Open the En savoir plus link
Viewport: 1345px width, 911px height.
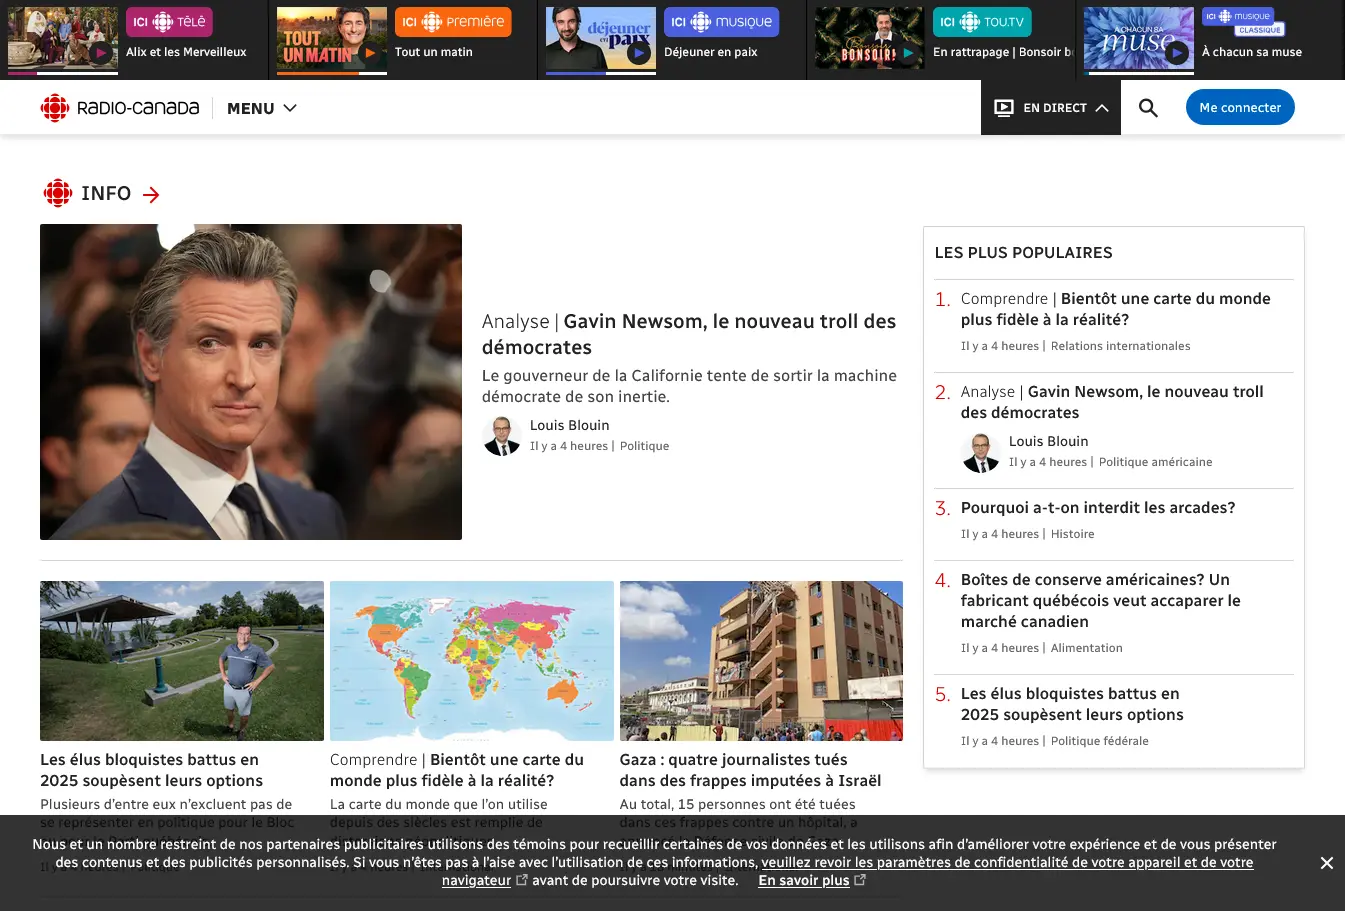pyautogui.click(x=804, y=880)
